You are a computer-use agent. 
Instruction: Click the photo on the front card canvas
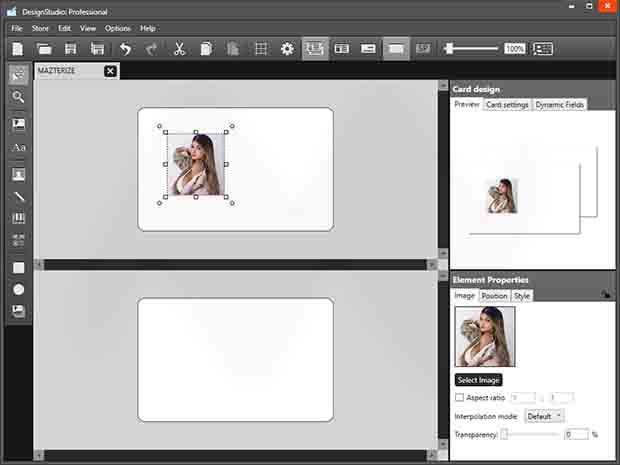click(x=196, y=164)
